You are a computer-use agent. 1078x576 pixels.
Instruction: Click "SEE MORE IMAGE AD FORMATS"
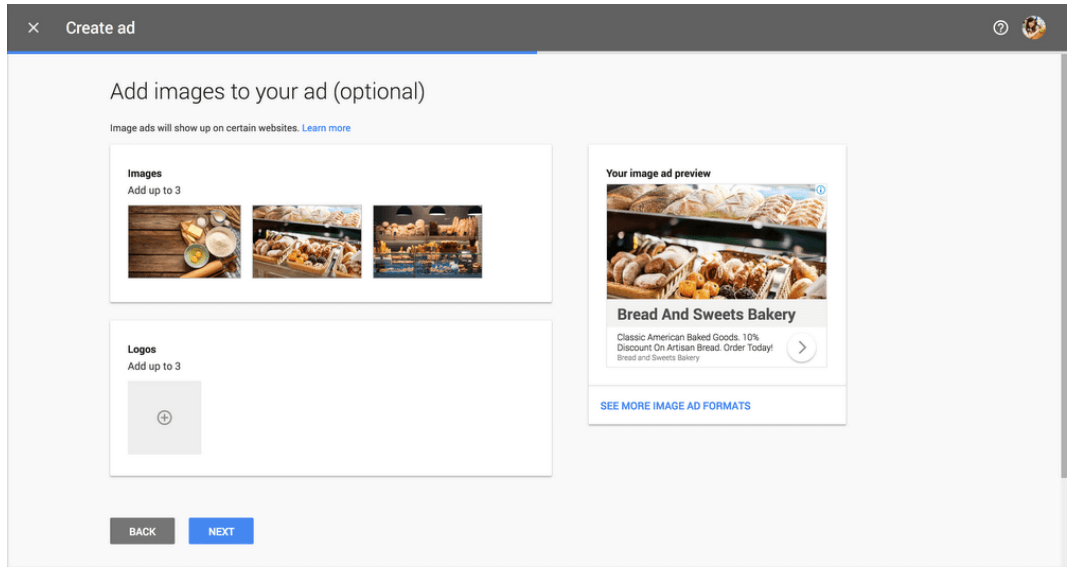tap(674, 405)
